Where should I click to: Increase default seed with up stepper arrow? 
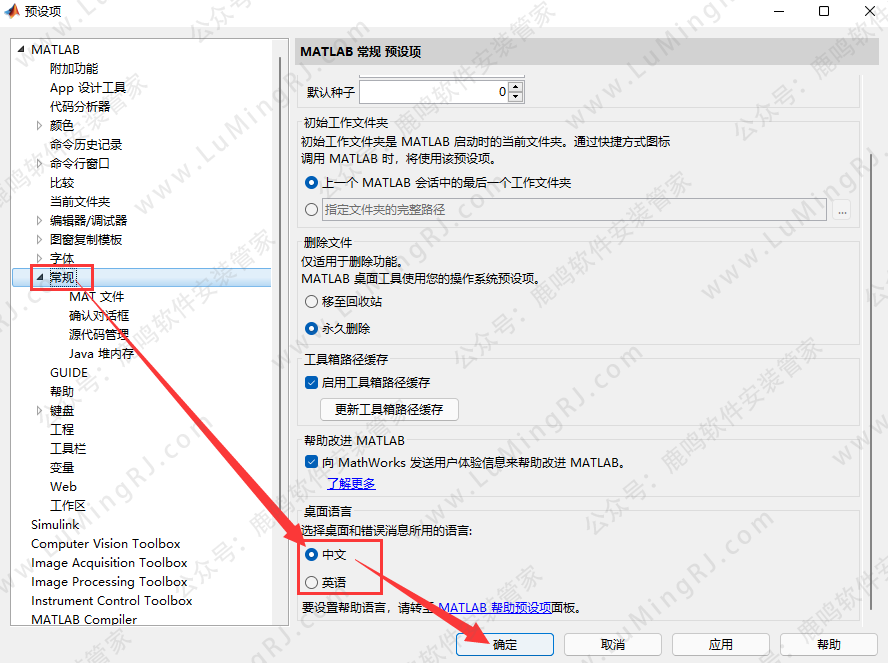516,87
